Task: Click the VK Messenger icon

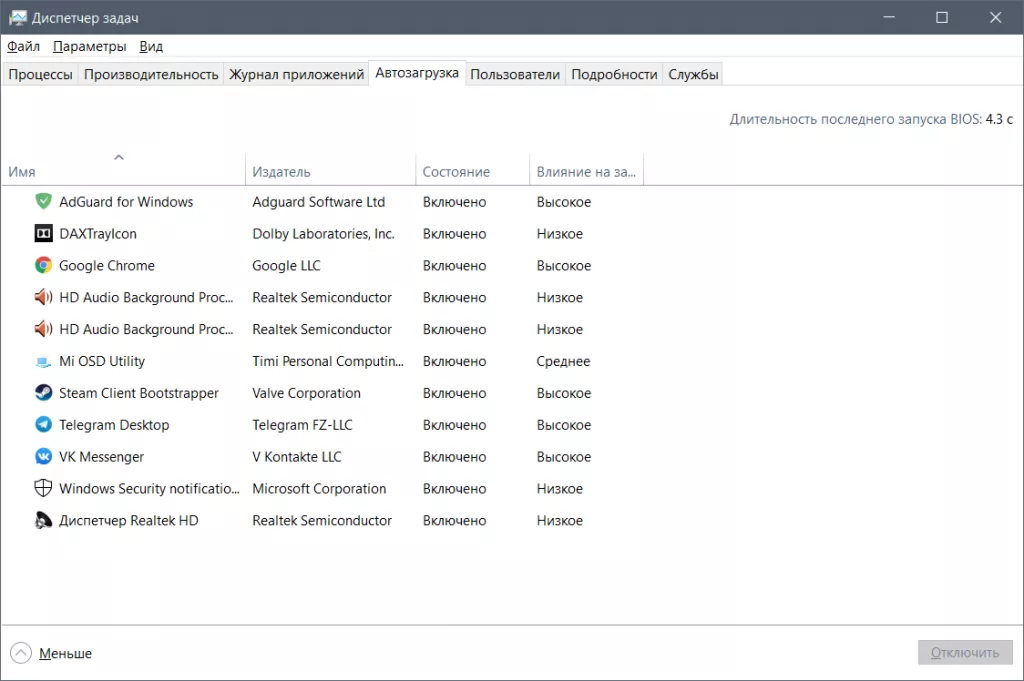Action: 43,457
